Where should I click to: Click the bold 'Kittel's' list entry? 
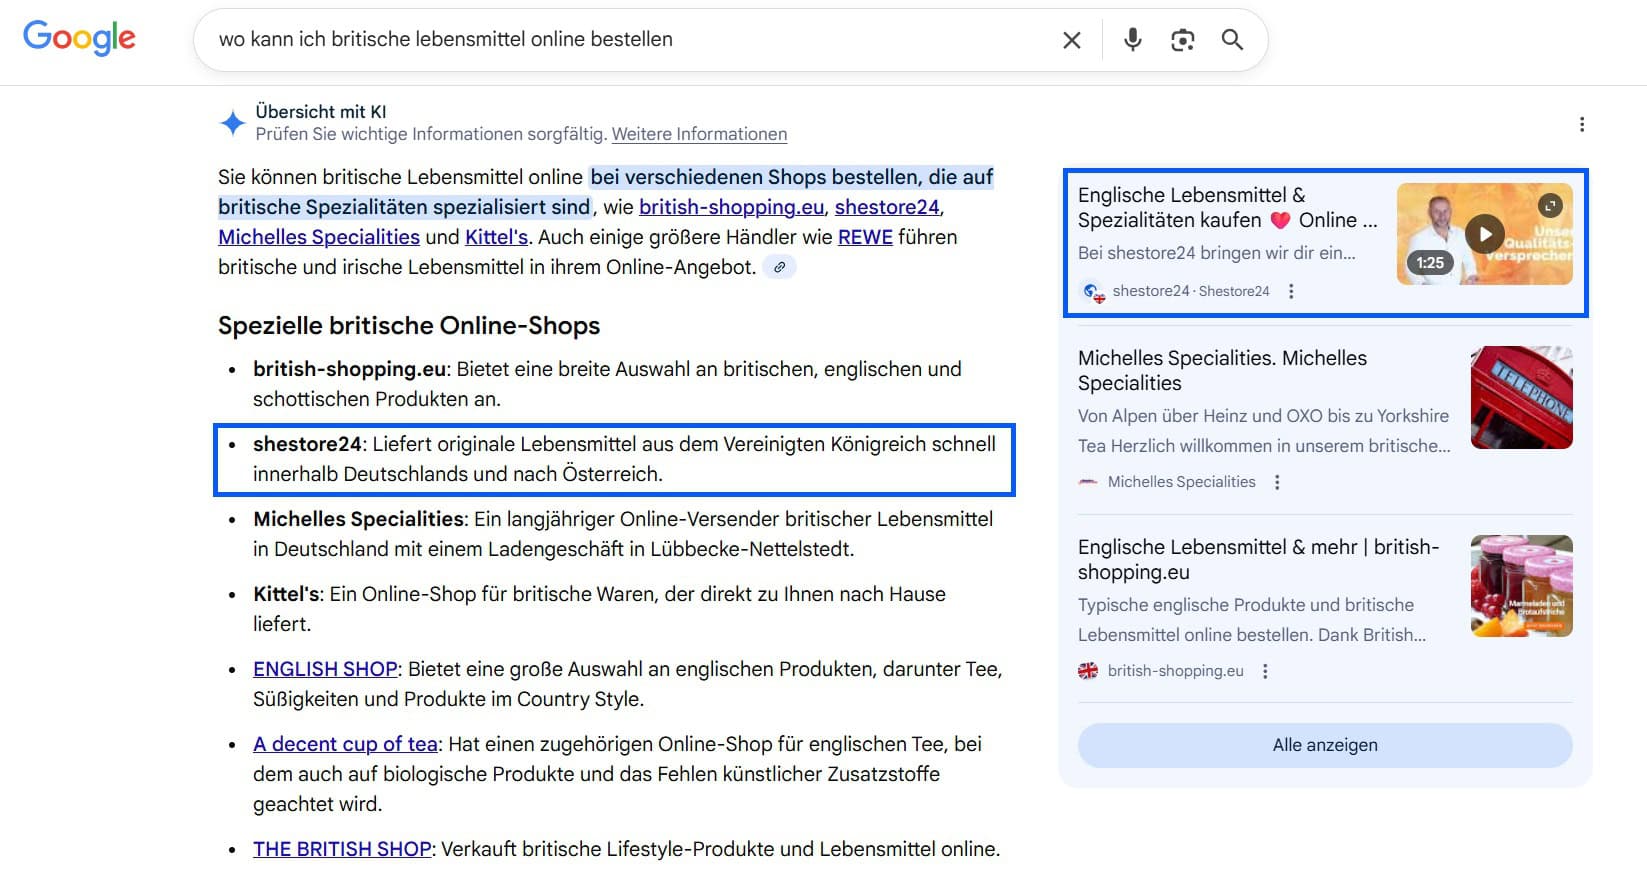point(286,594)
